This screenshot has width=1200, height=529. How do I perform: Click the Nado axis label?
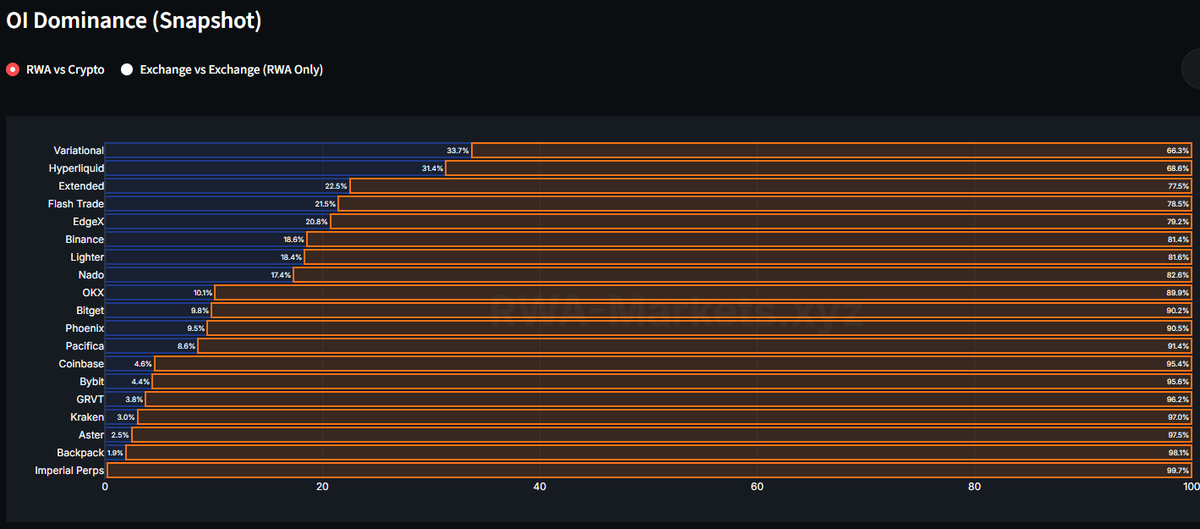coord(91,275)
